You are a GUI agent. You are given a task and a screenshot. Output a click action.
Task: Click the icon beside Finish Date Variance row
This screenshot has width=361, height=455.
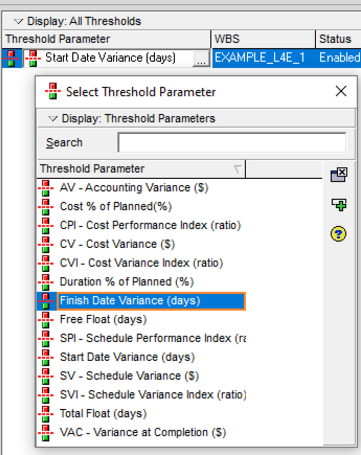(x=46, y=301)
